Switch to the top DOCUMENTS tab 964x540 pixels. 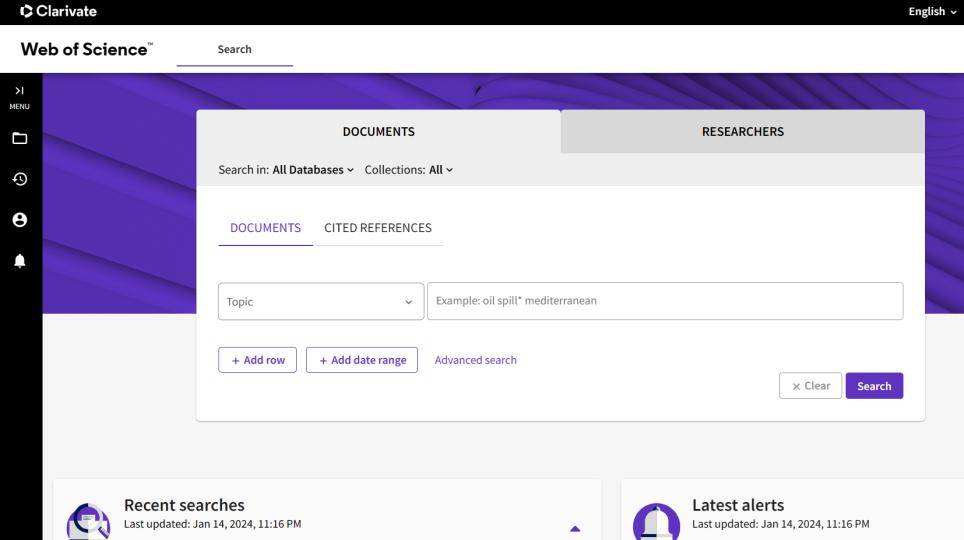[x=379, y=132]
